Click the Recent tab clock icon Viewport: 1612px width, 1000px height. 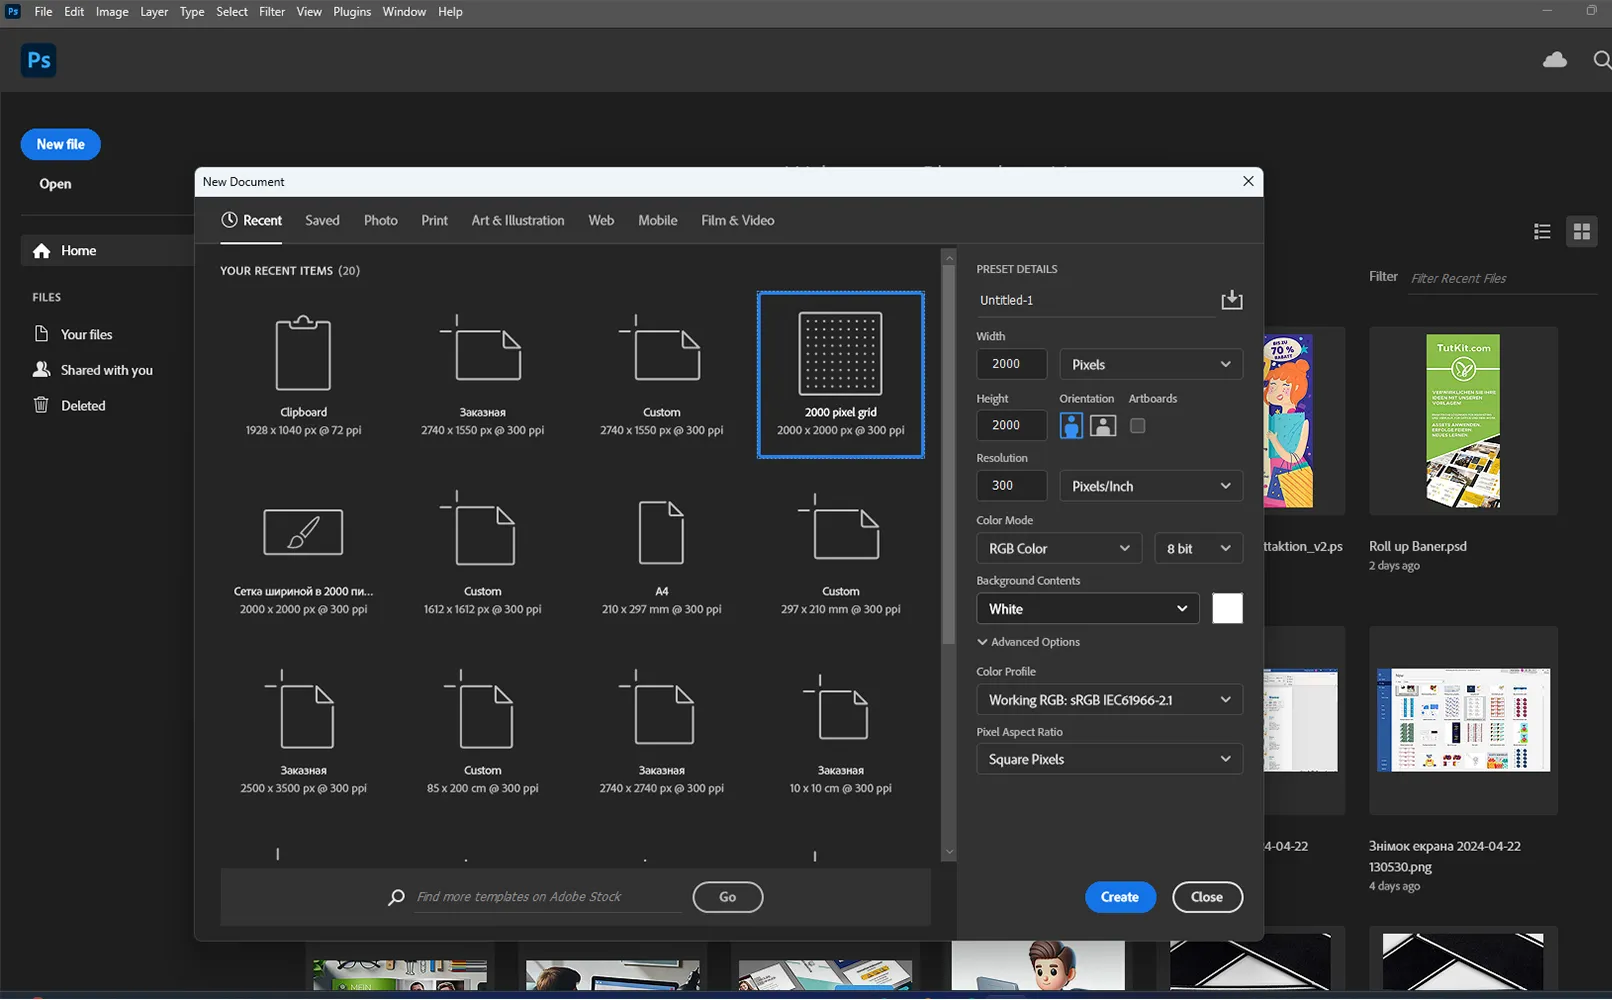tap(229, 220)
